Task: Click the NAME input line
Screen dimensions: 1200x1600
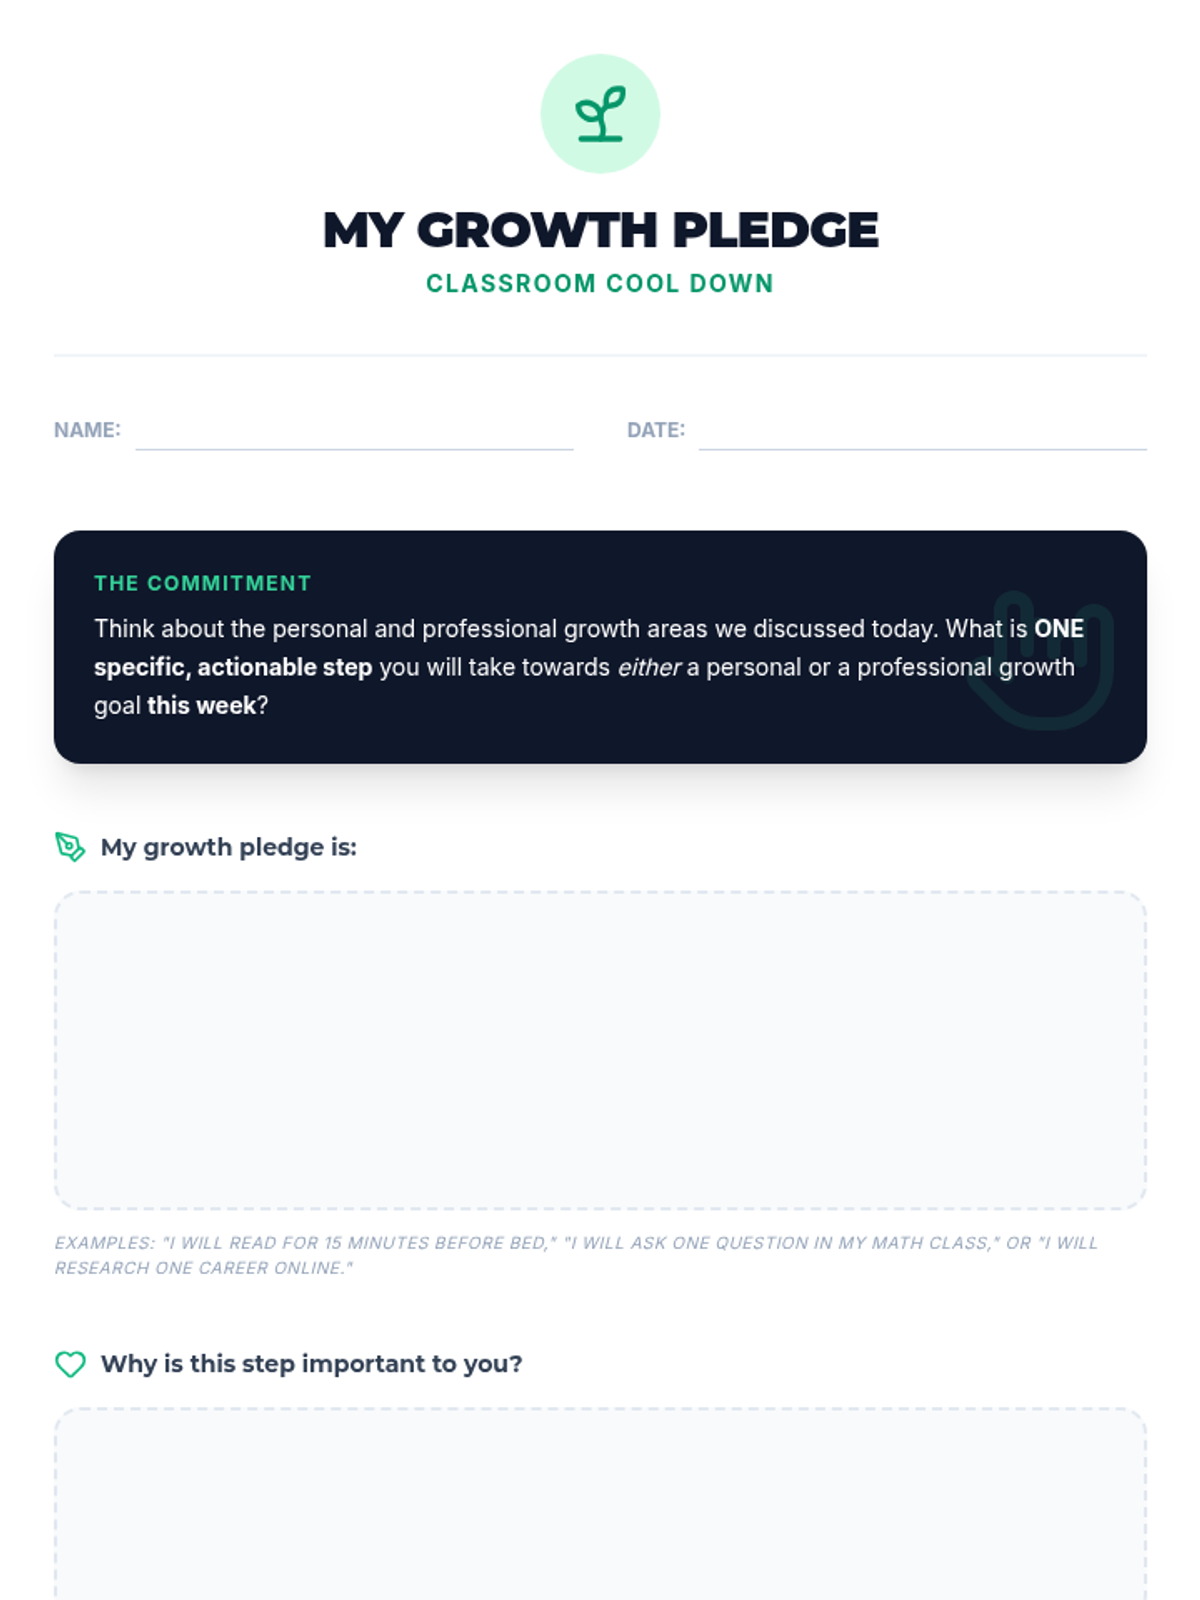Action: pos(354,432)
